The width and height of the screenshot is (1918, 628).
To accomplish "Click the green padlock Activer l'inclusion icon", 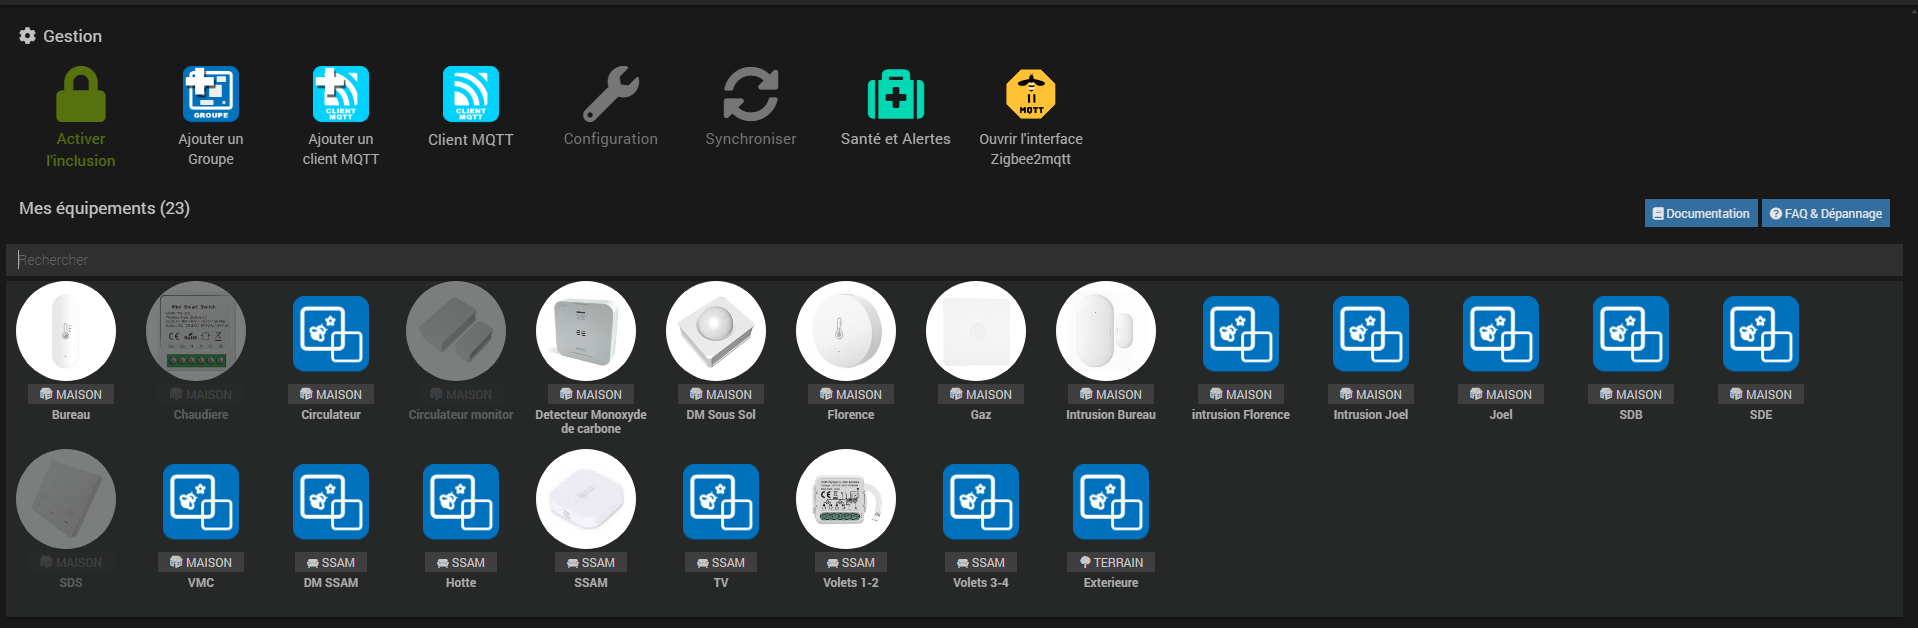I will (81, 94).
